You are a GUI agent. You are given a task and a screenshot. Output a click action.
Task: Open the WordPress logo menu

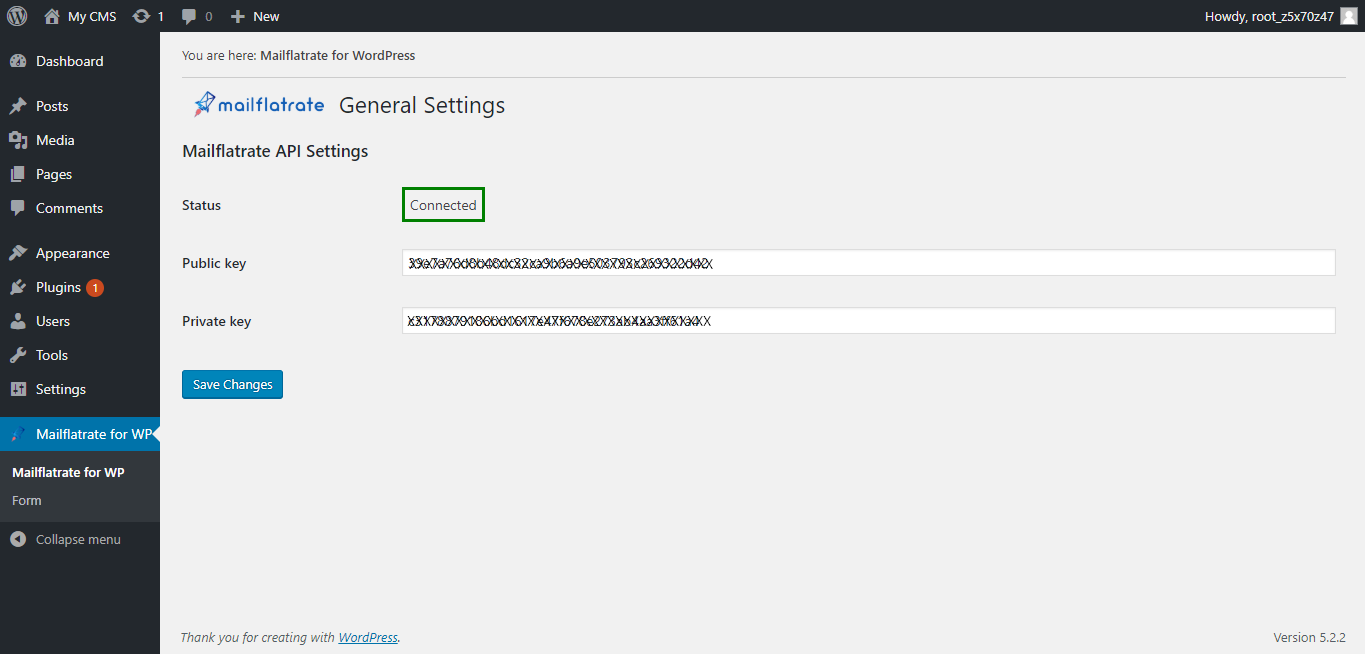[x=17, y=16]
